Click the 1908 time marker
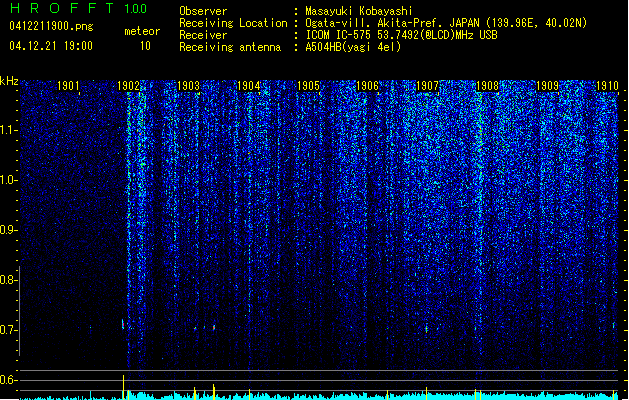Viewport: 629px width, 400px height. pos(487,85)
